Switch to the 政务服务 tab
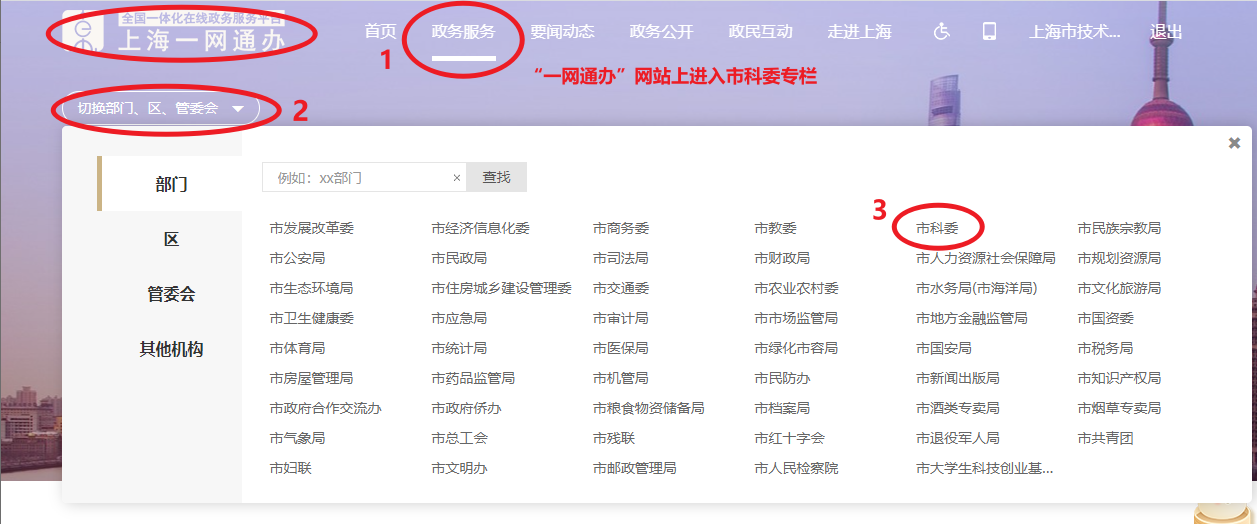 (x=463, y=31)
